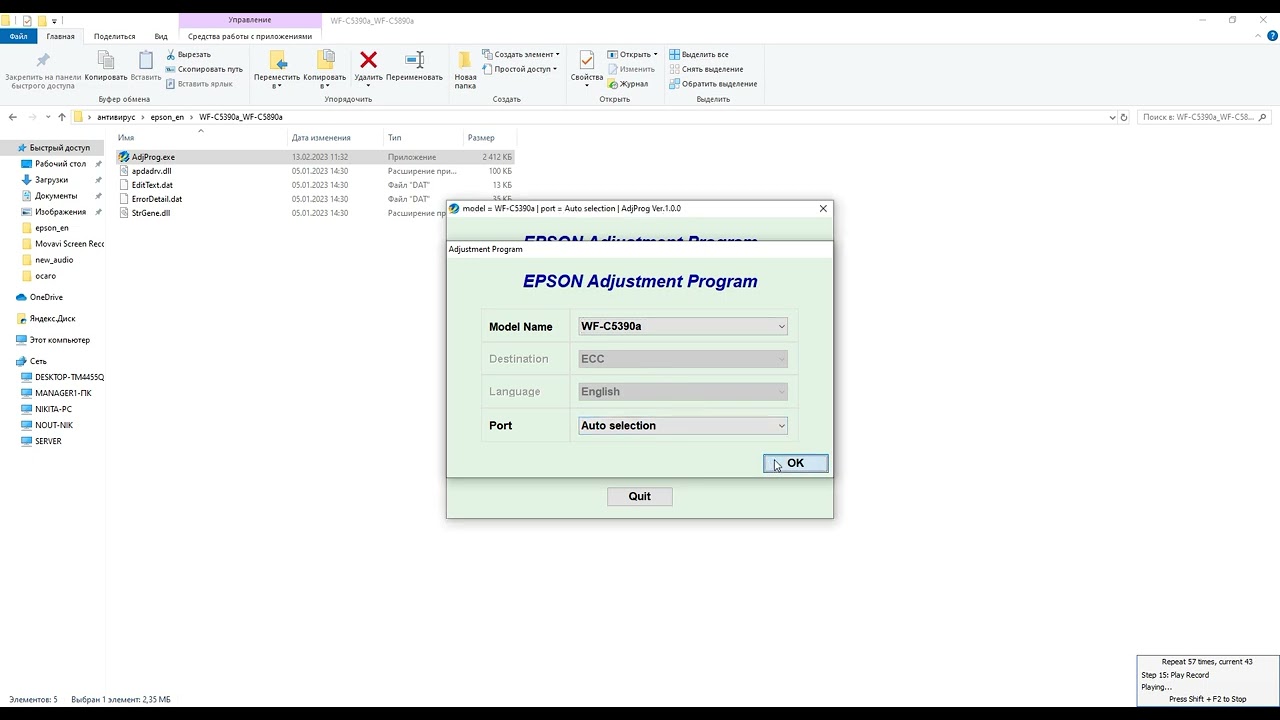1280x720 pixels.
Task: Open the Create item (Создать элемент) dropdown
Action: (x=520, y=54)
